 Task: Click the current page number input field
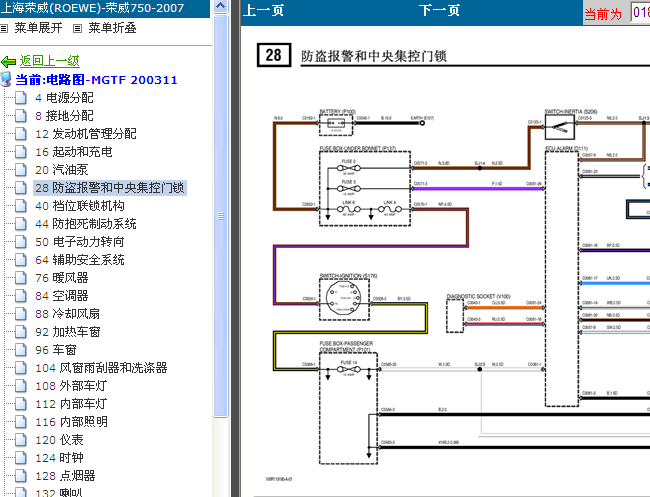640,12
